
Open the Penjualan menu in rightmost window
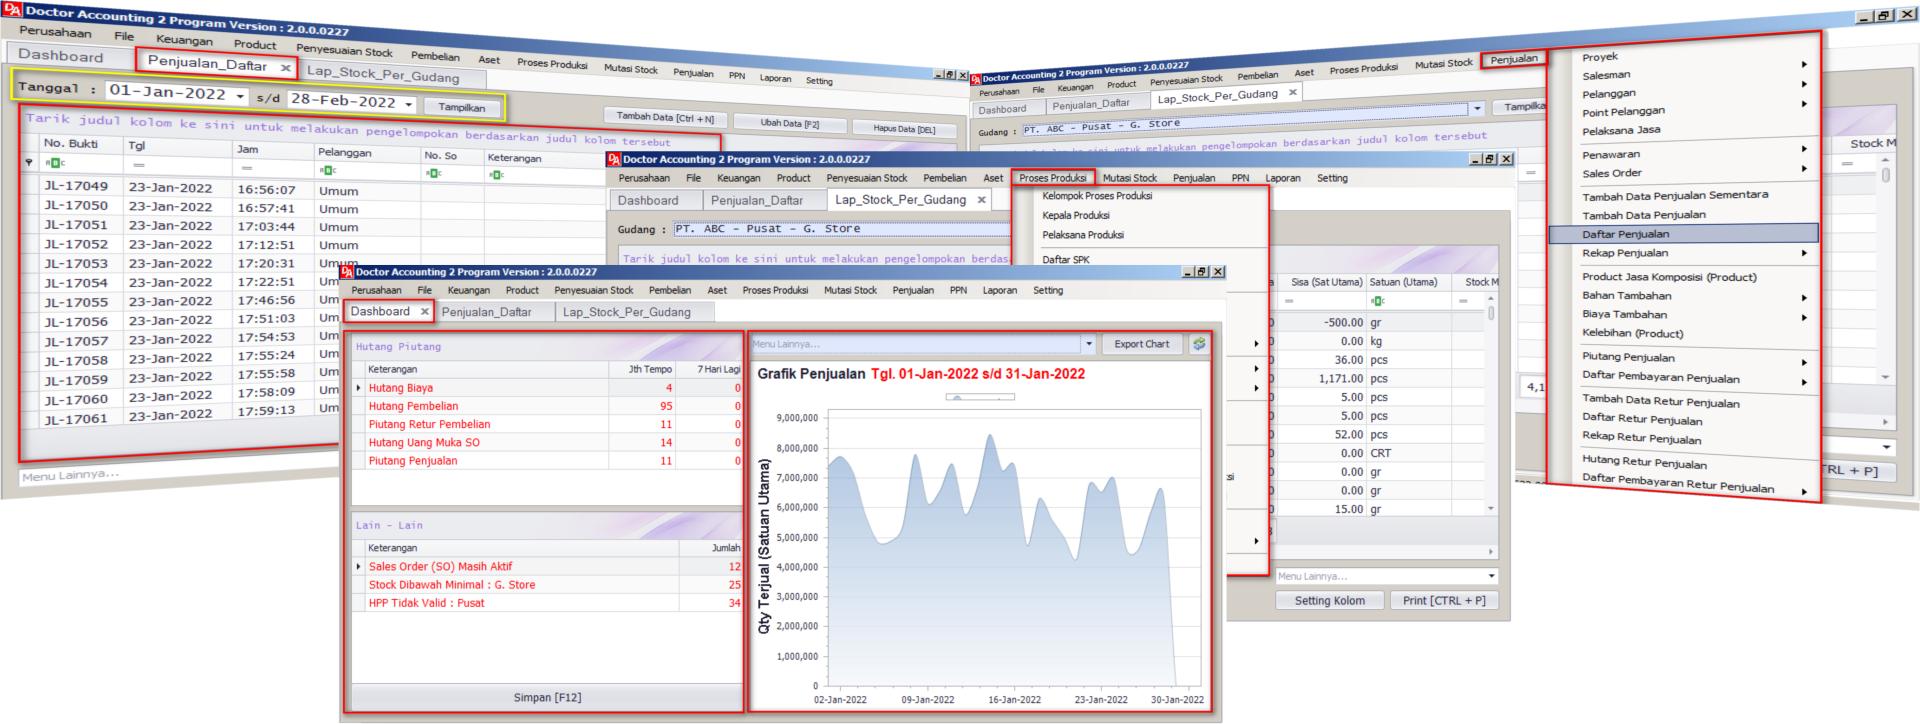(x=1513, y=59)
